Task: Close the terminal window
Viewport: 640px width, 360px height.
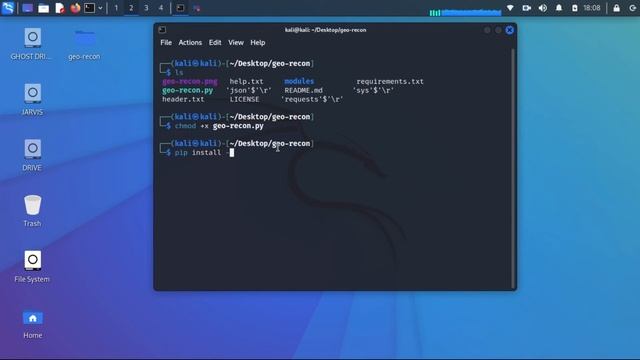Action: click(x=510, y=30)
